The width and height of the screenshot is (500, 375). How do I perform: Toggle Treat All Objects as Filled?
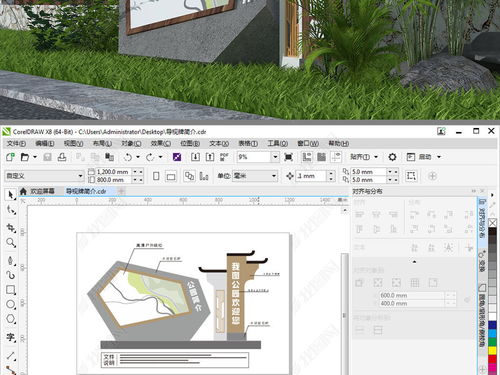click(411, 176)
